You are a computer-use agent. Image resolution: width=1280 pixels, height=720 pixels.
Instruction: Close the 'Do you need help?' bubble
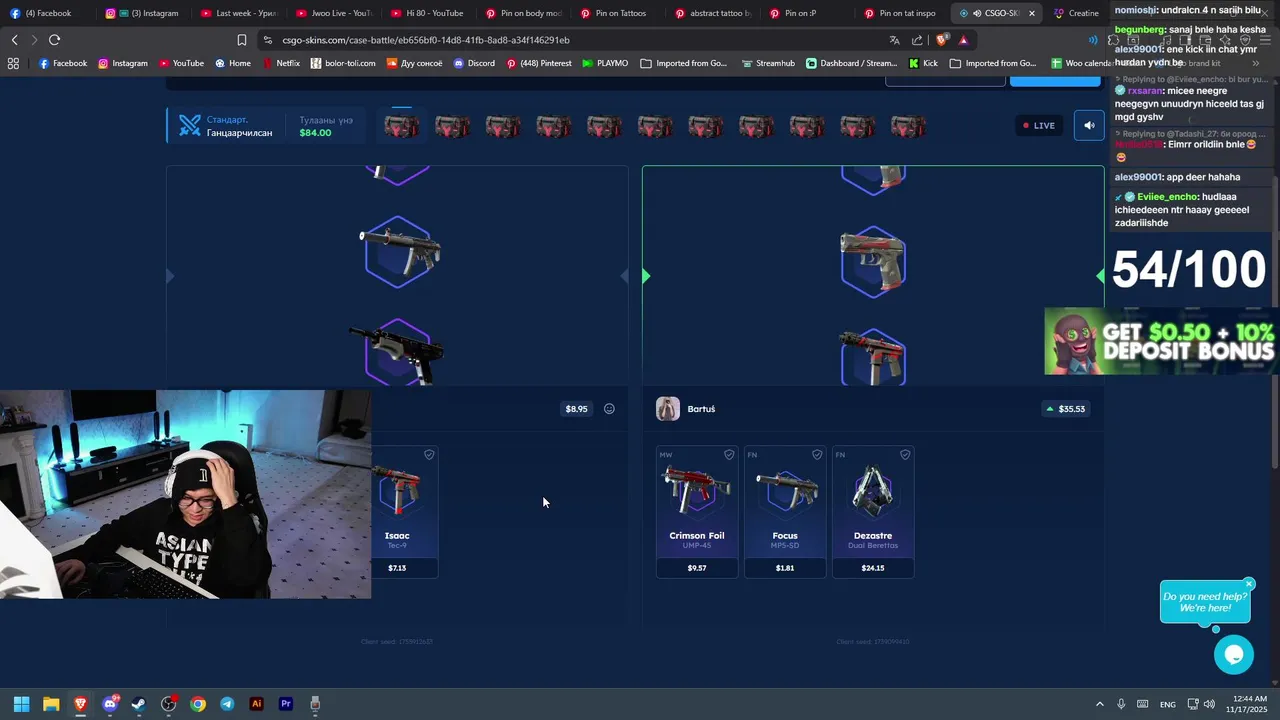[x=1249, y=584]
